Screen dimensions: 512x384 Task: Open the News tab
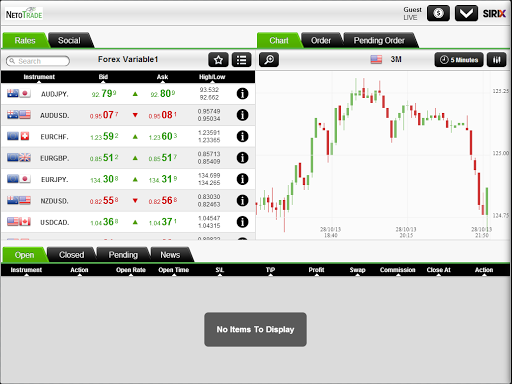[x=170, y=255]
